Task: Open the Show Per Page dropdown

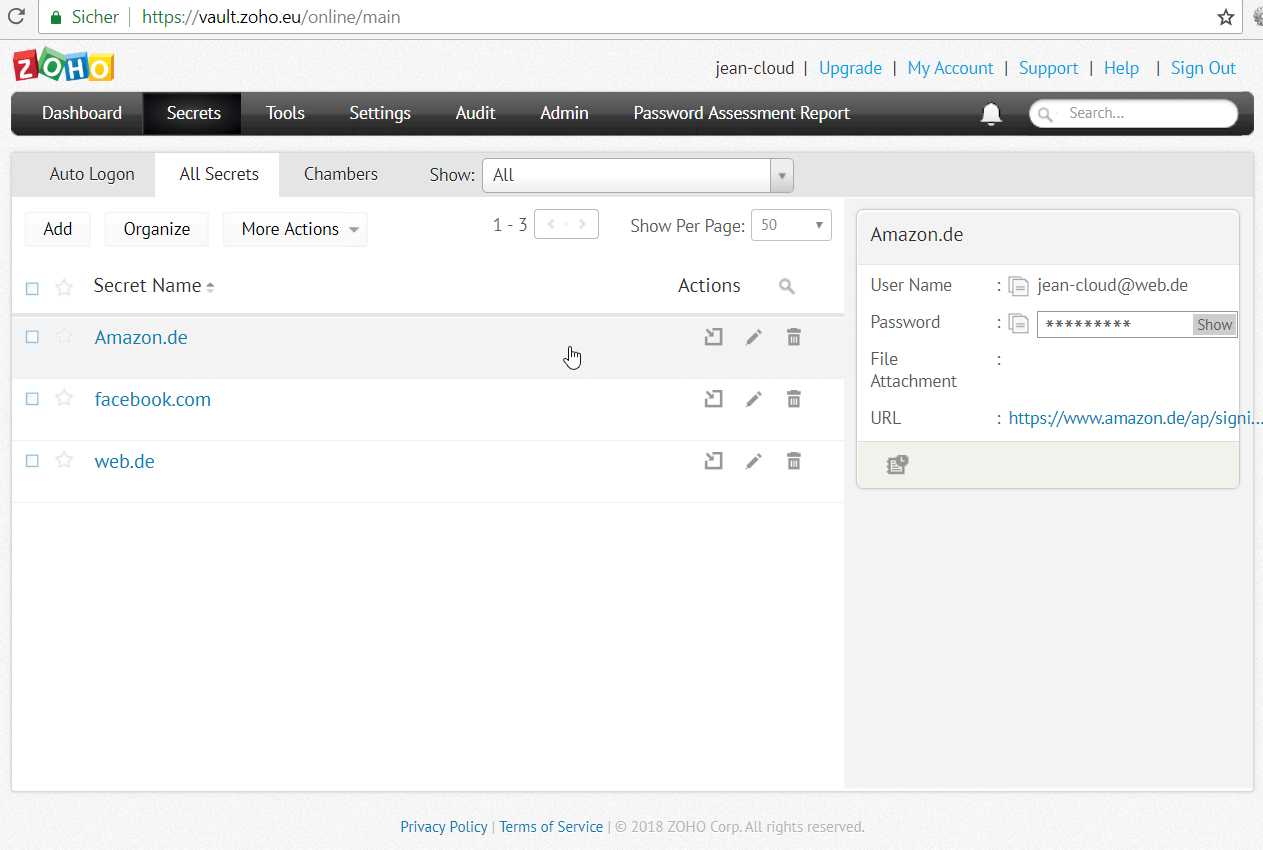Action: (x=791, y=225)
